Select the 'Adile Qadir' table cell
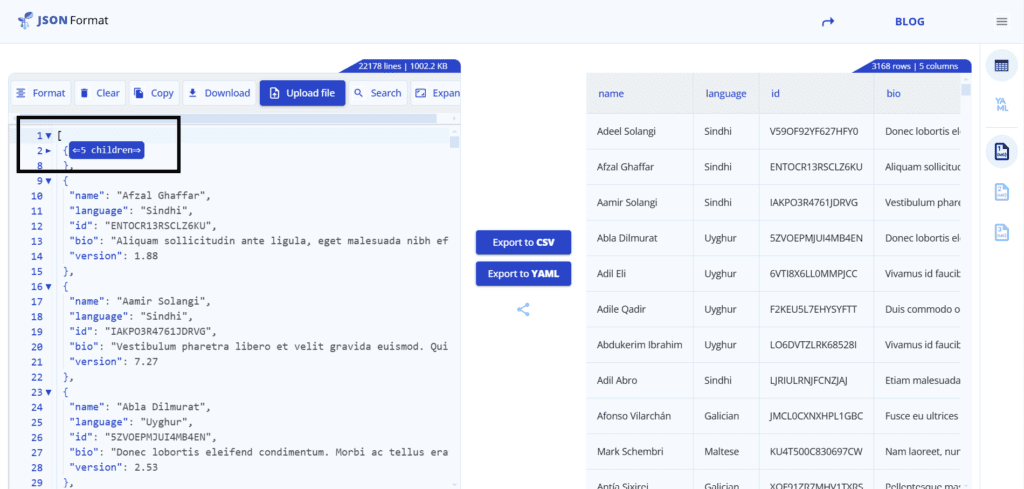1024x489 pixels. (x=639, y=309)
